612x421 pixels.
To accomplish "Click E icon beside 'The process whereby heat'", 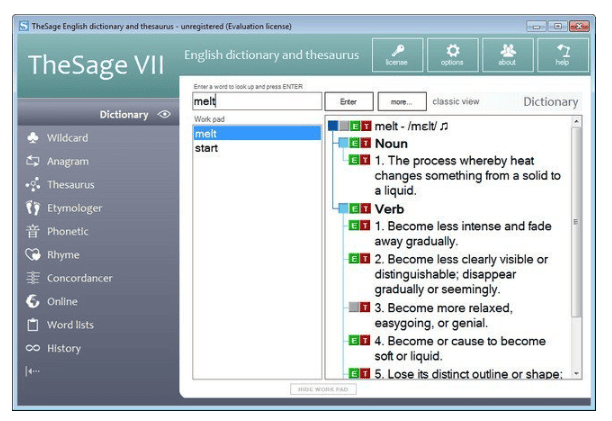I will tap(354, 160).
